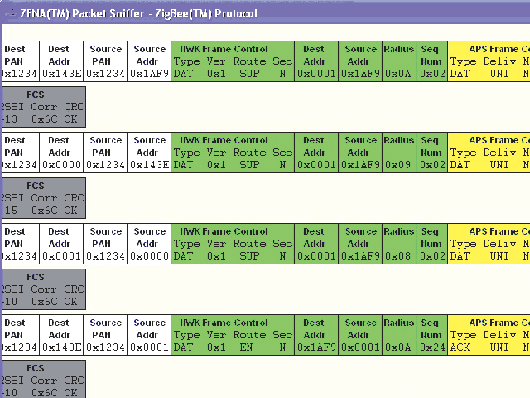
Task: Click Source Addr 0x1AF9 in first packet MAC header
Action: click(x=149, y=61)
